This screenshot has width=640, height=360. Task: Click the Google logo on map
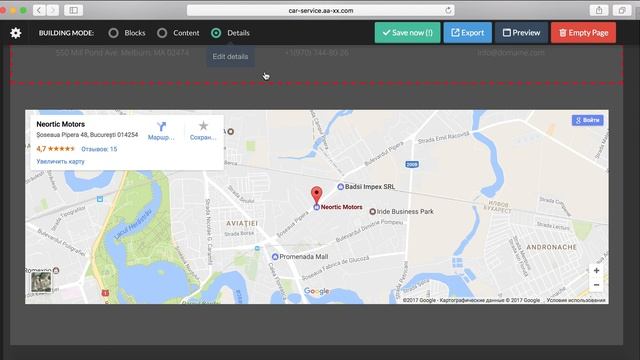coord(316,291)
